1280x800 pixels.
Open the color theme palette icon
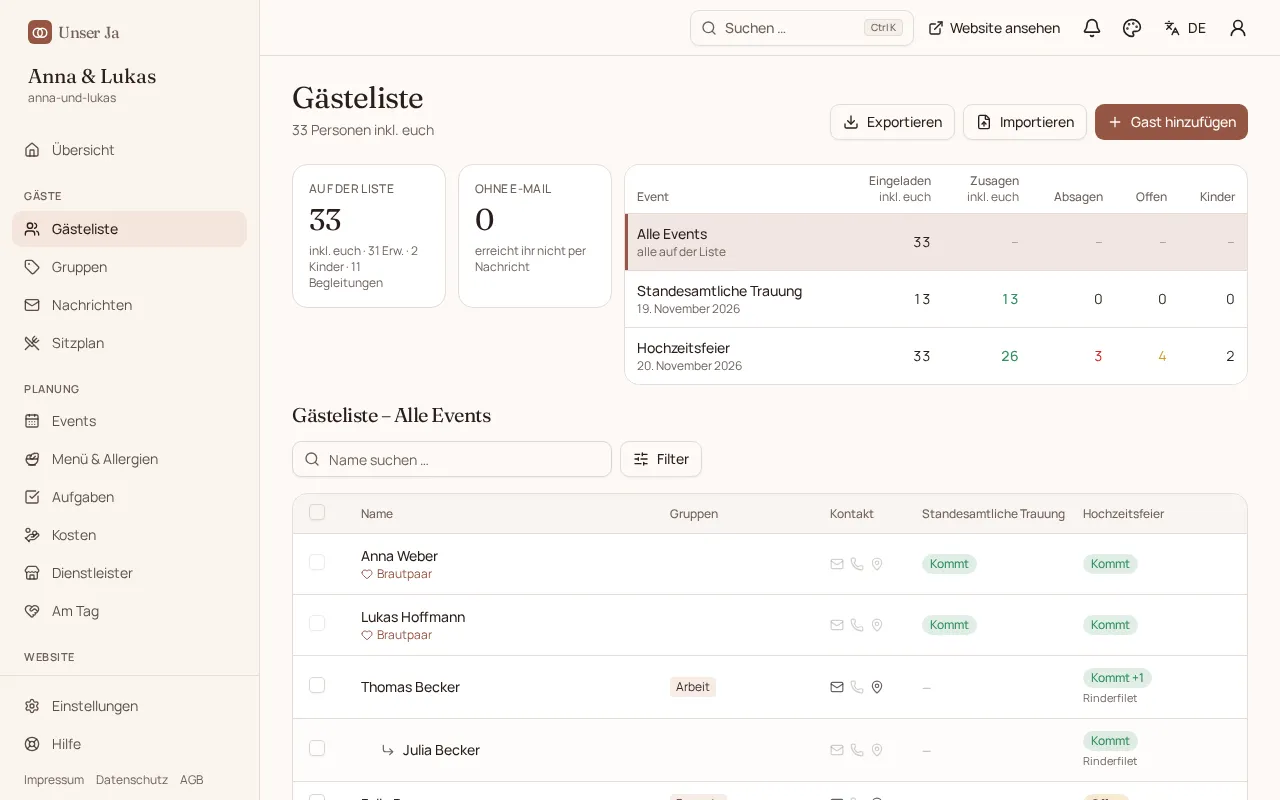pos(1132,28)
